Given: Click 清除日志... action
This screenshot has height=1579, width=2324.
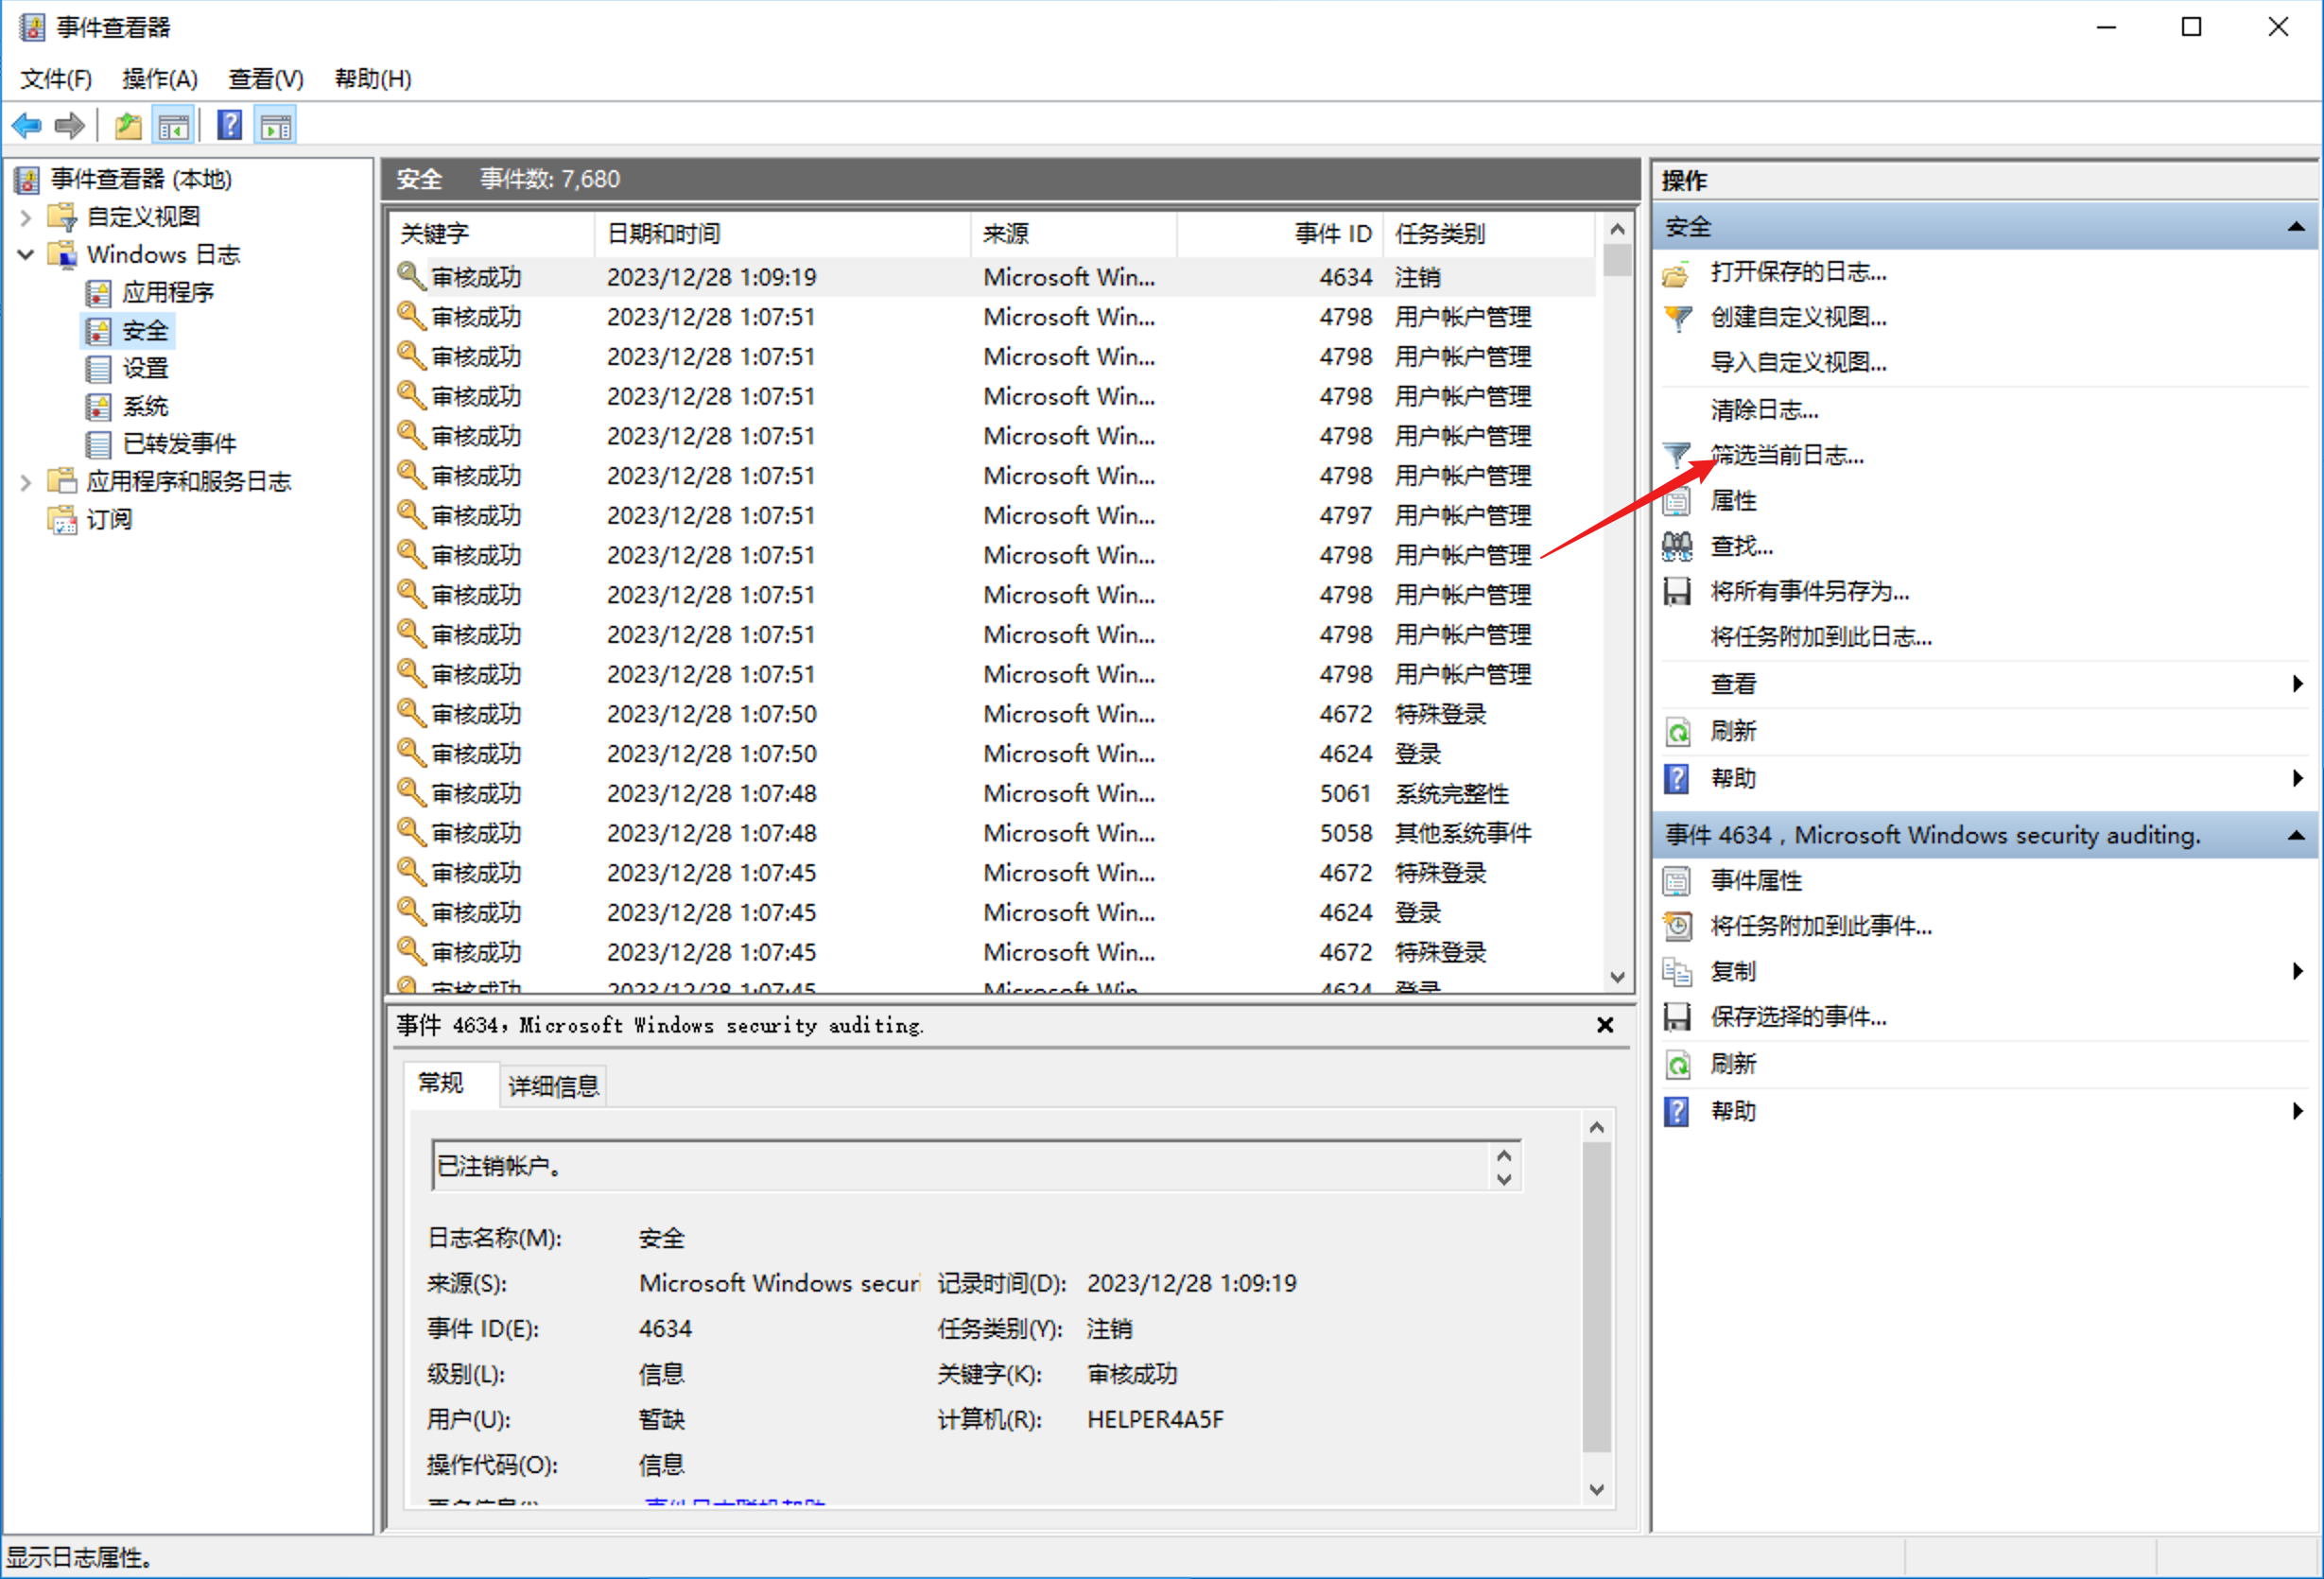Looking at the screenshot, I should [1764, 410].
